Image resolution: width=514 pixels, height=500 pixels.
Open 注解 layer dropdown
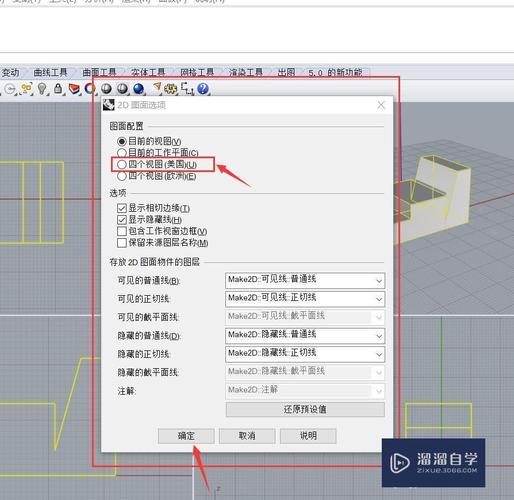305,391
